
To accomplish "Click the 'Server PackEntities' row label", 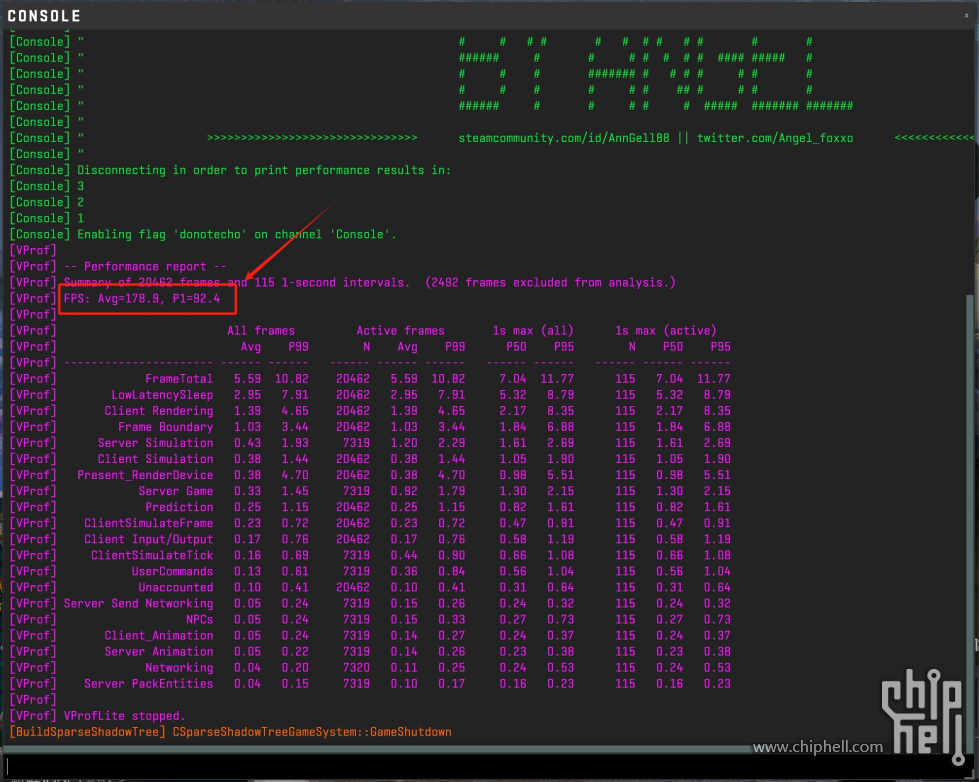I will point(149,684).
